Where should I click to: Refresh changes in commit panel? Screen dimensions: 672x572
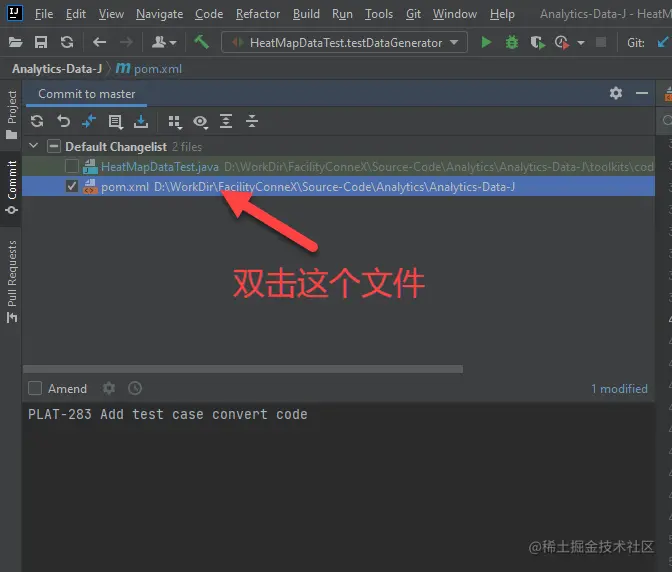pos(37,122)
